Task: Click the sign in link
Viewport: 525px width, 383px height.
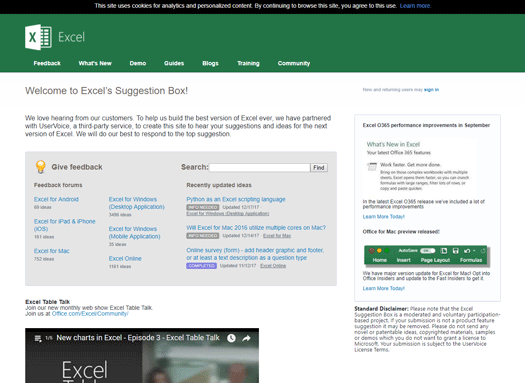Action: point(432,90)
